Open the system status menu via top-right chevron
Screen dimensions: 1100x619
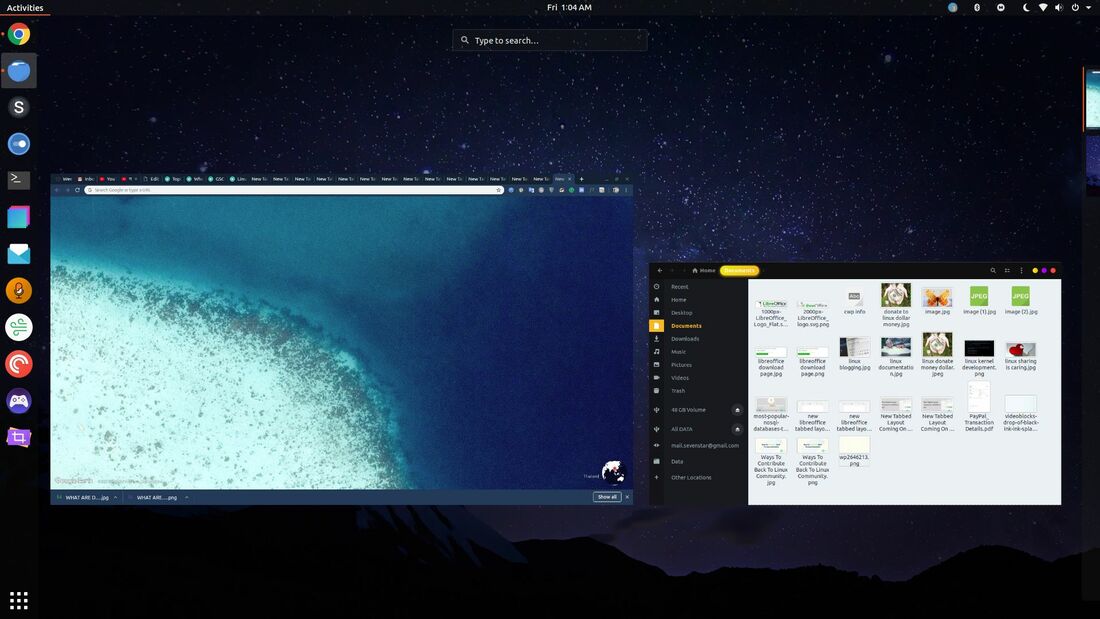[x=1090, y=7]
